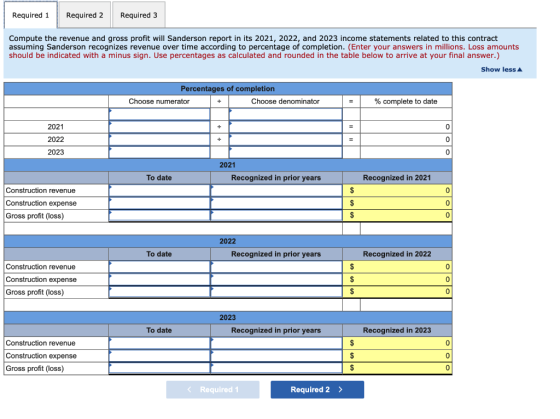The height and width of the screenshot is (419, 560).
Task: Click yellow Recognized in 2021 revenue cell
Action: (397, 190)
